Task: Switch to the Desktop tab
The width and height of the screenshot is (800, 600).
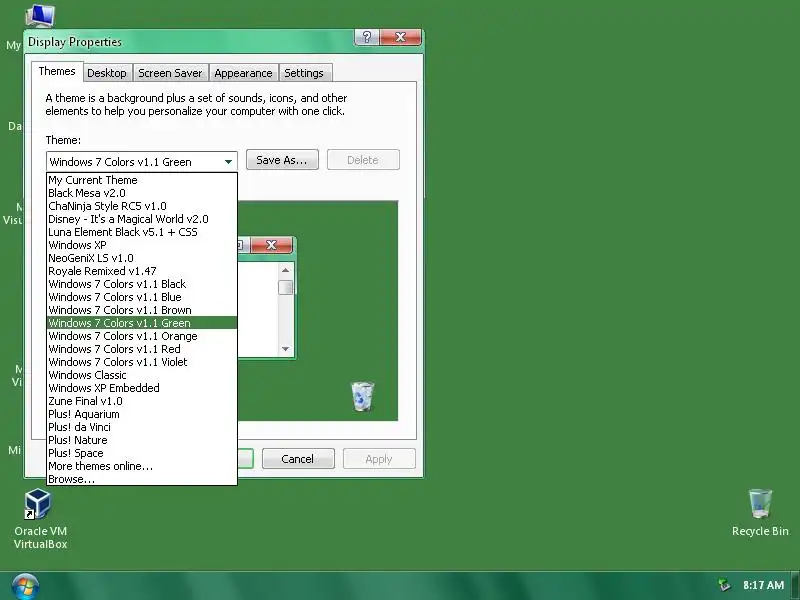Action: (107, 73)
